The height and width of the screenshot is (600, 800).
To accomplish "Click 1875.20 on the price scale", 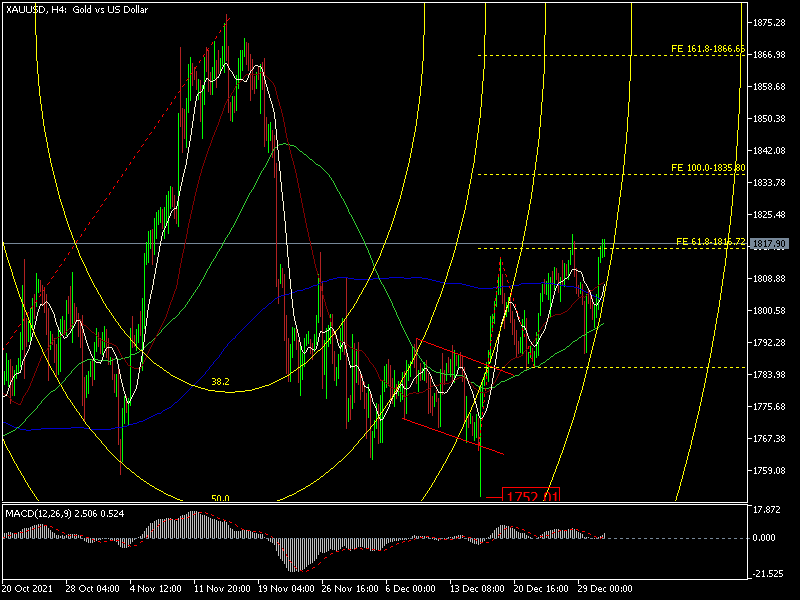I will pos(771,22).
